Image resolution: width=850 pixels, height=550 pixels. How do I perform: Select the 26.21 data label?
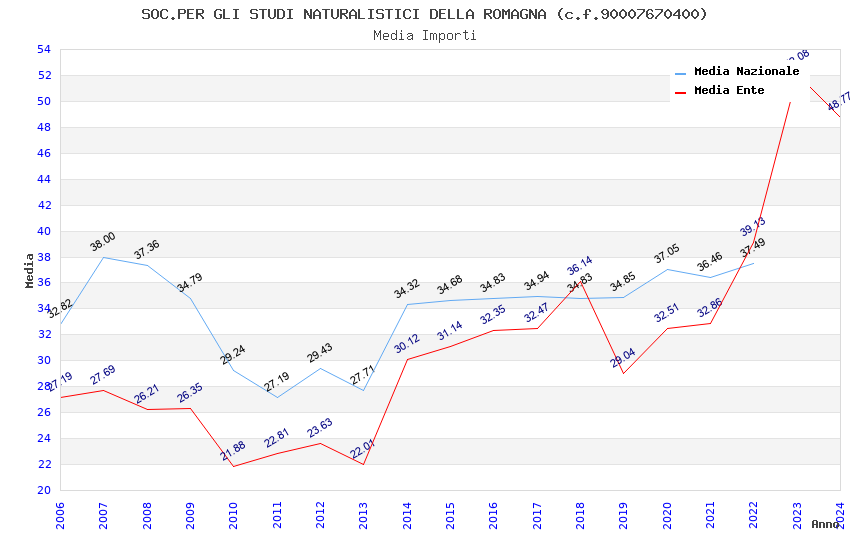pos(146,393)
